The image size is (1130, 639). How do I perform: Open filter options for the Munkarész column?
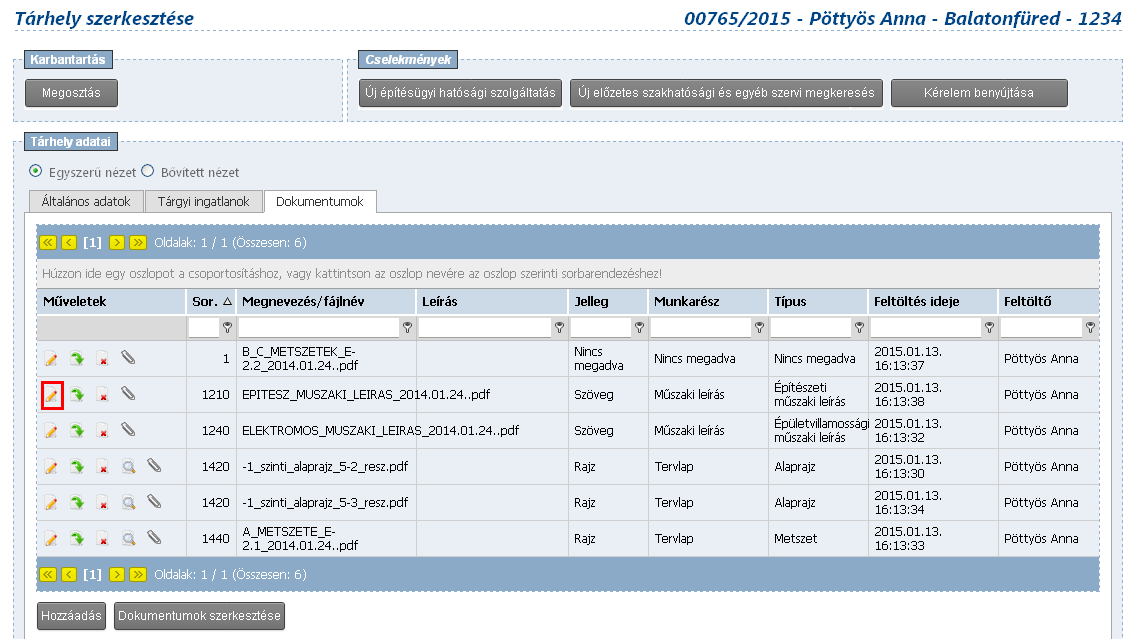[760, 328]
